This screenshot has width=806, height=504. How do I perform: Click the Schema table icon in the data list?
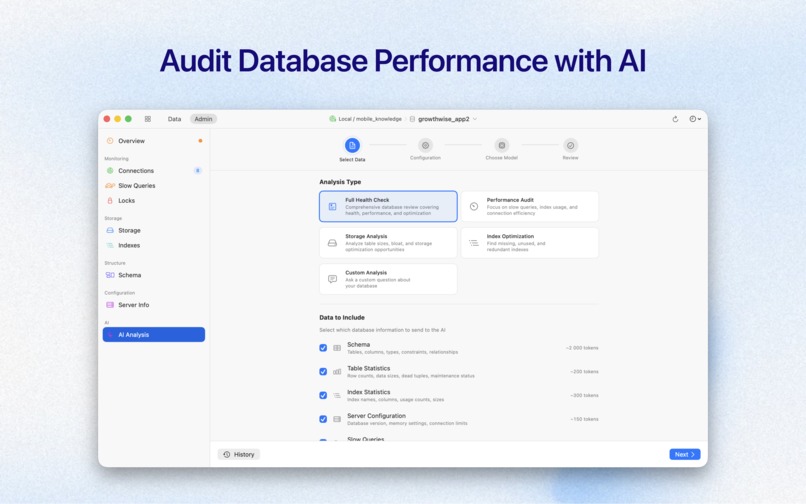click(x=337, y=348)
